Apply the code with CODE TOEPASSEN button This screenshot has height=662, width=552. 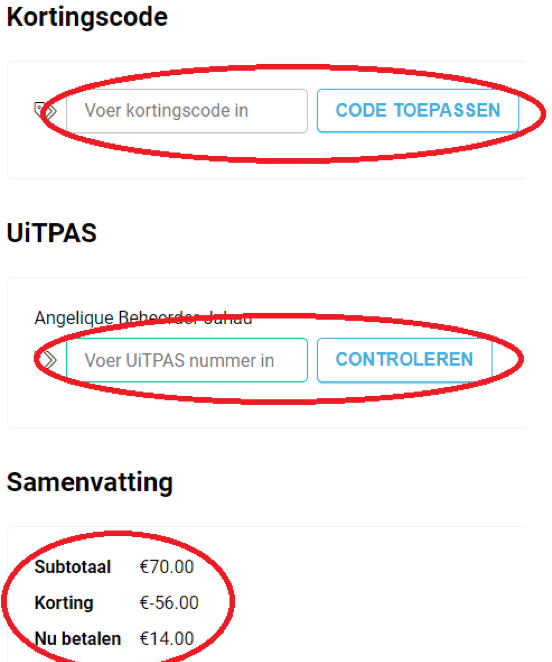(418, 111)
